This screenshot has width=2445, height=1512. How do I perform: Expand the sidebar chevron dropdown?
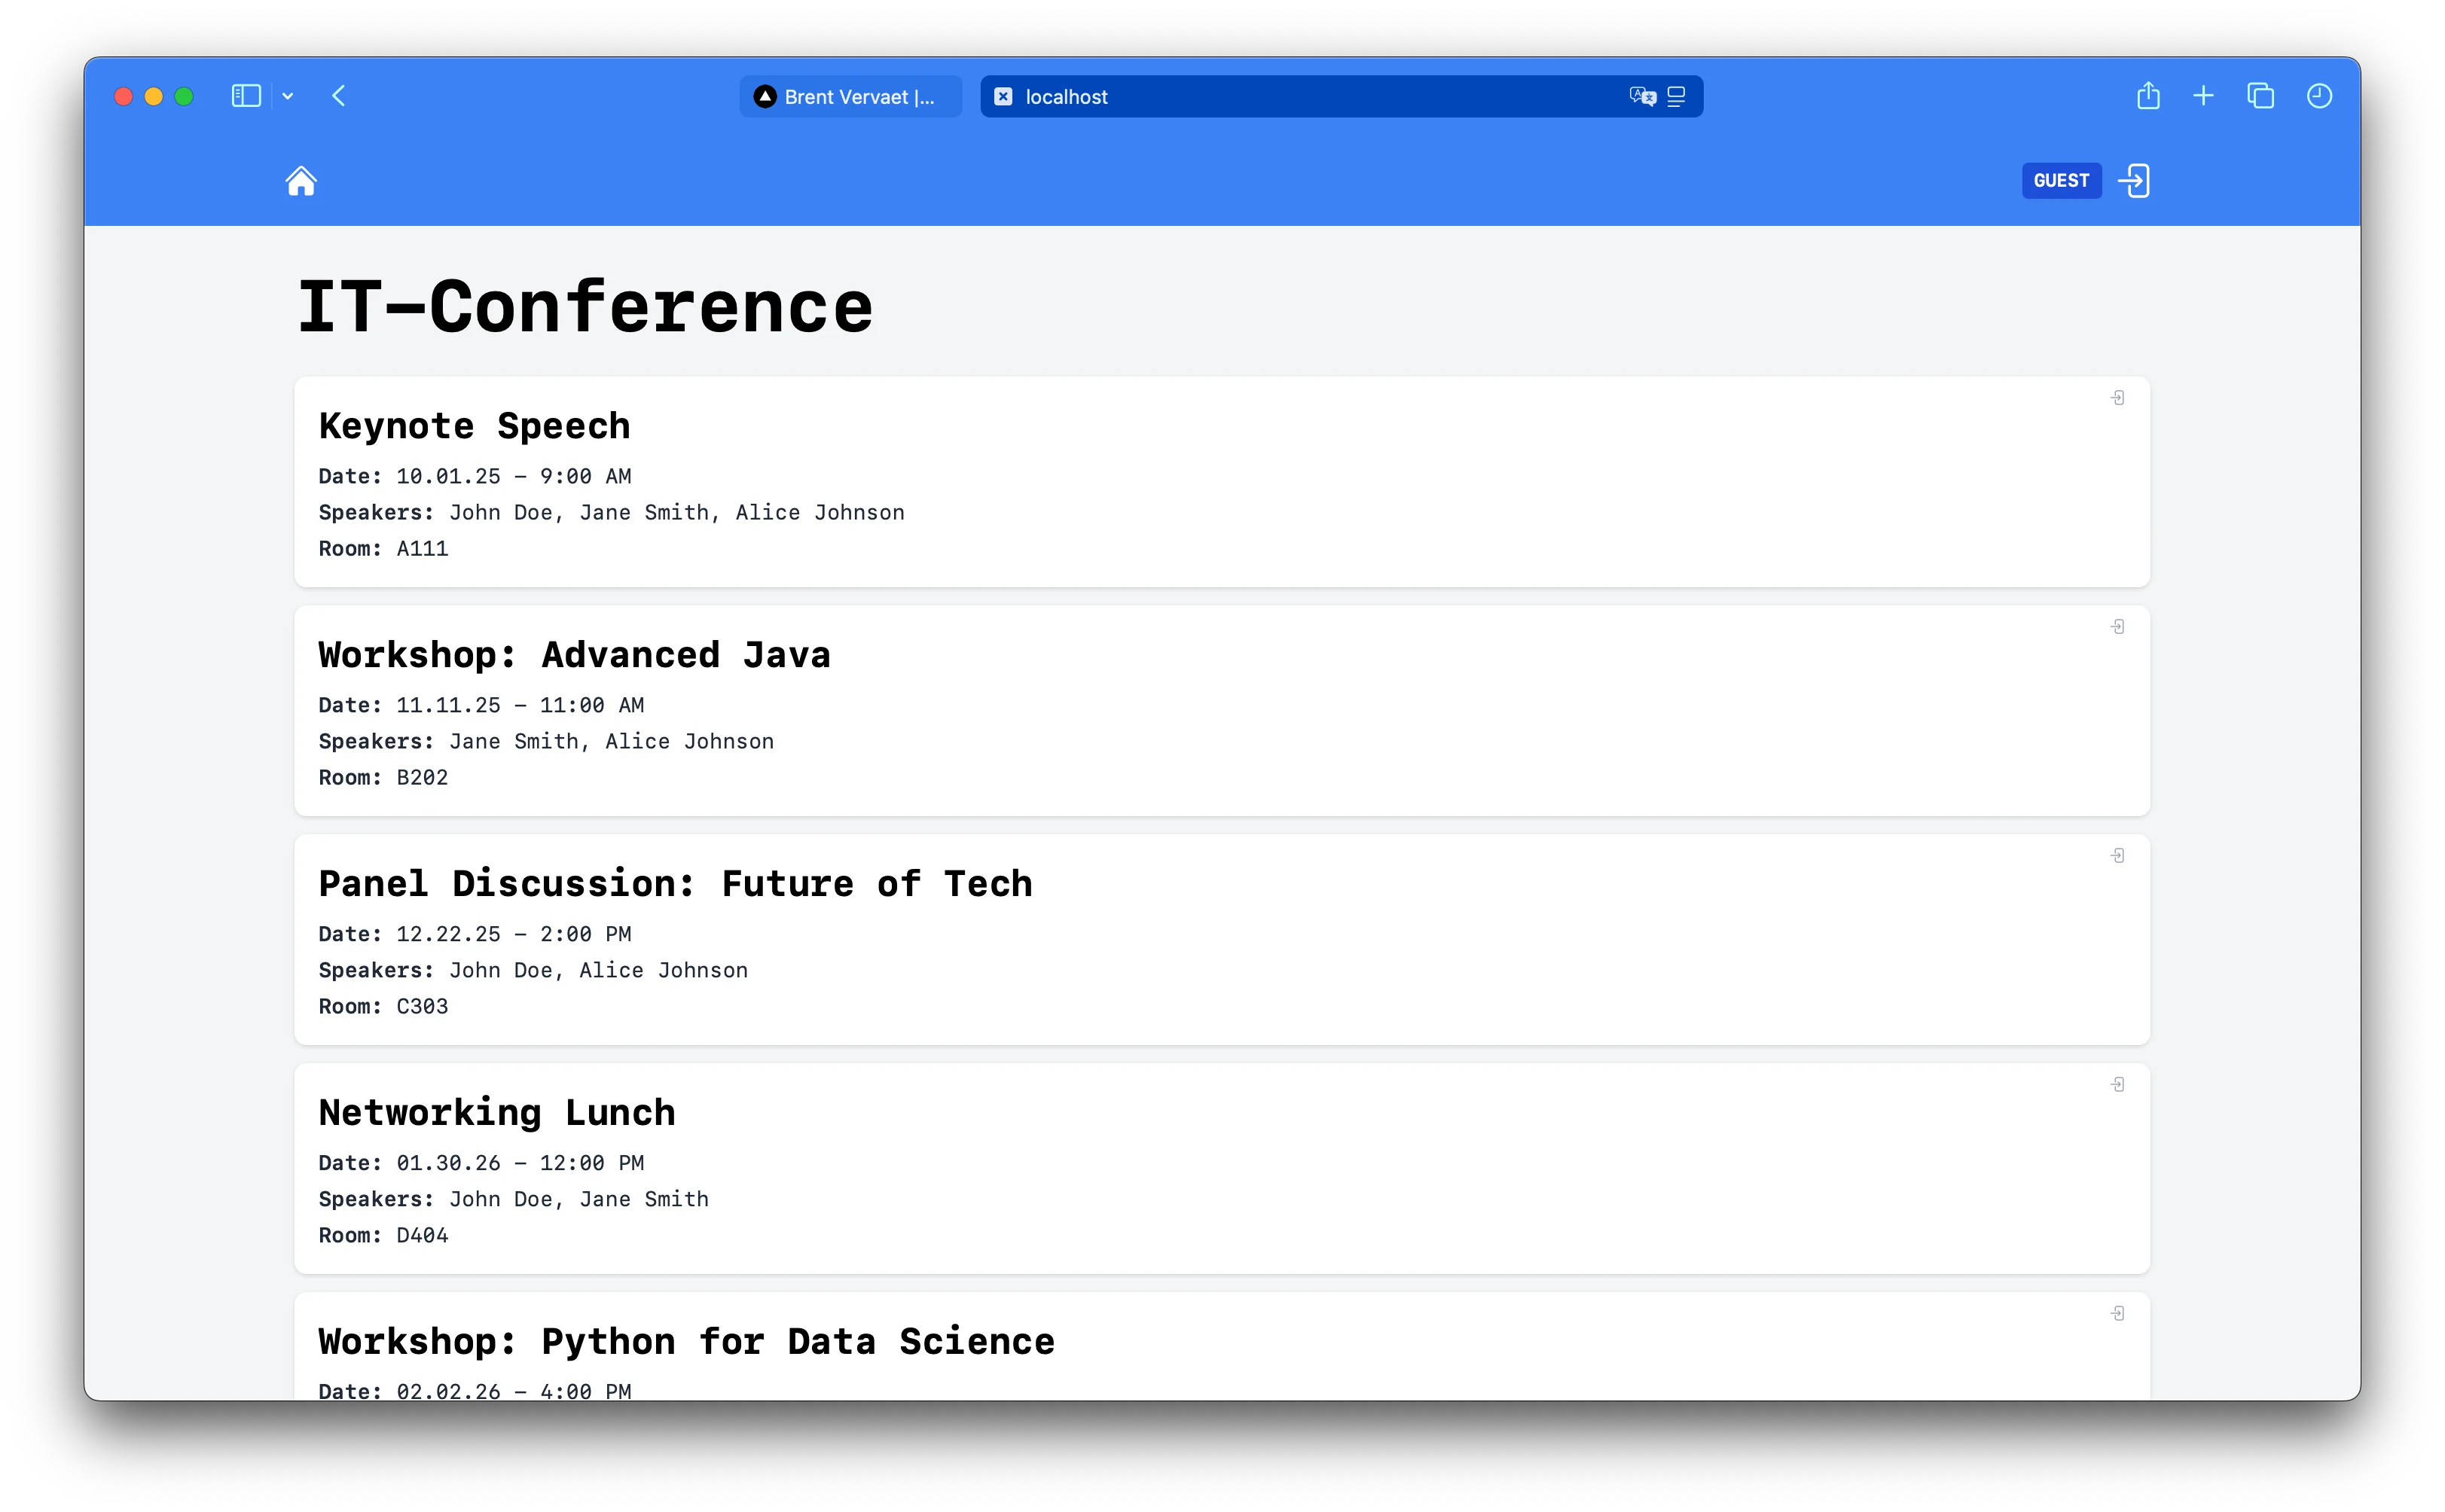pyautogui.click(x=289, y=96)
